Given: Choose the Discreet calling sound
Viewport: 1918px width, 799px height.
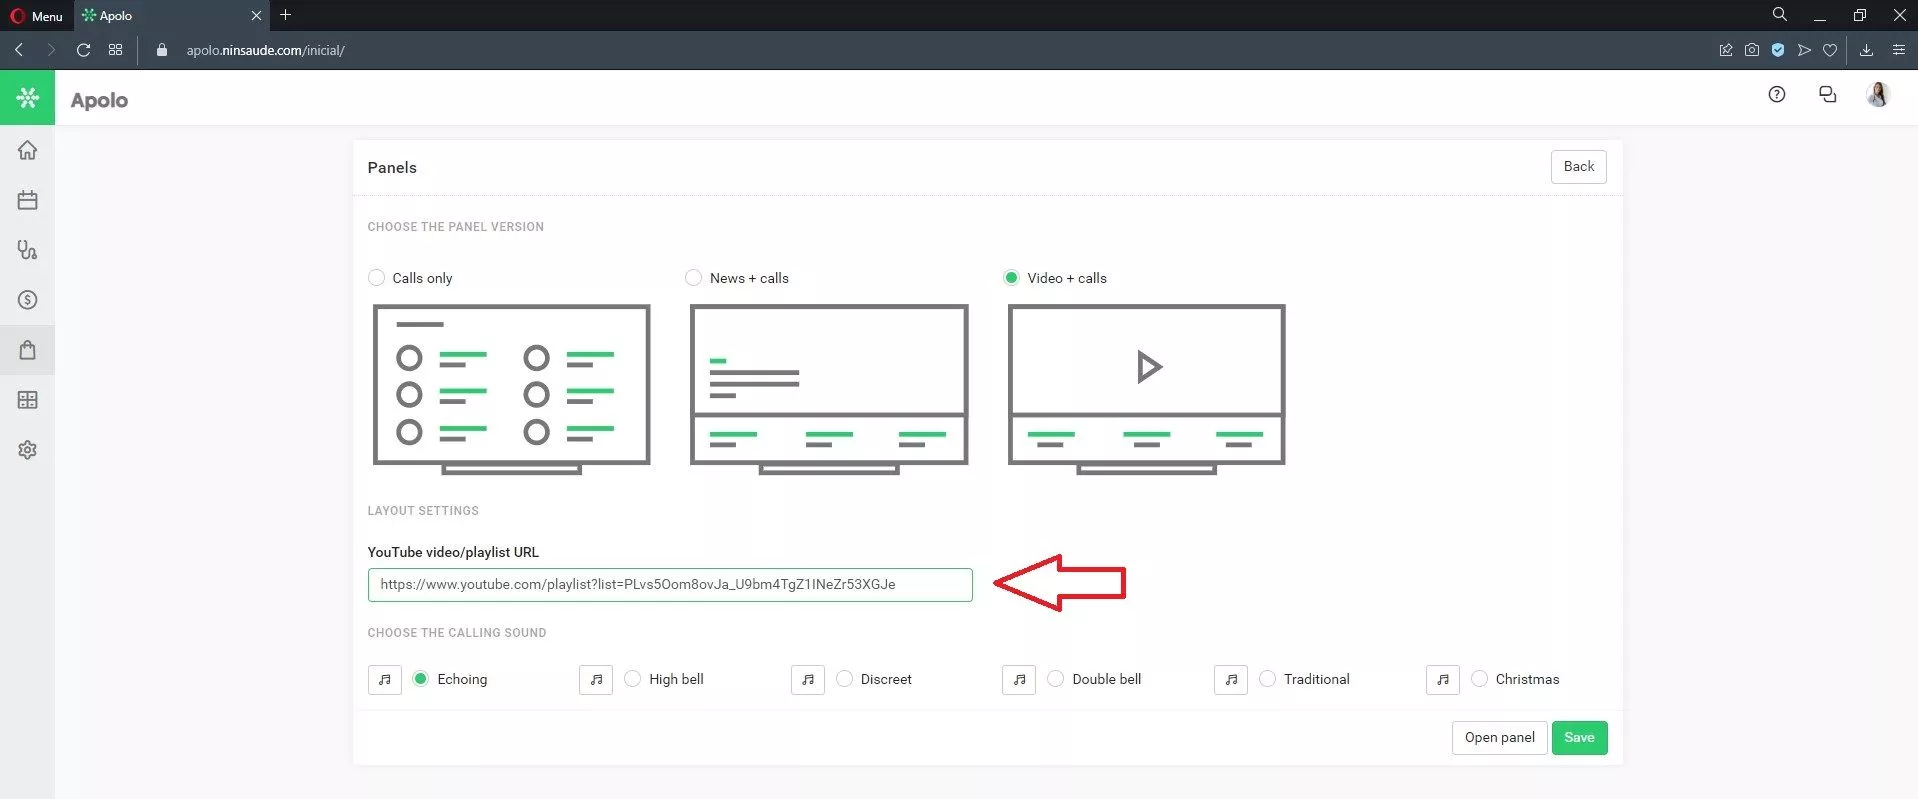Looking at the screenshot, I should click(x=844, y=679).
